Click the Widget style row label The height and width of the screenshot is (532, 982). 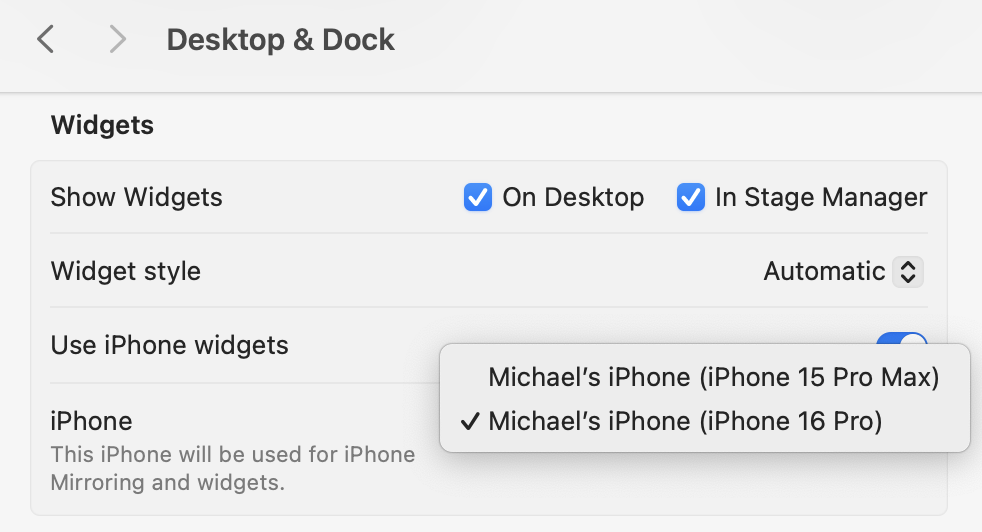click(125, 271)
